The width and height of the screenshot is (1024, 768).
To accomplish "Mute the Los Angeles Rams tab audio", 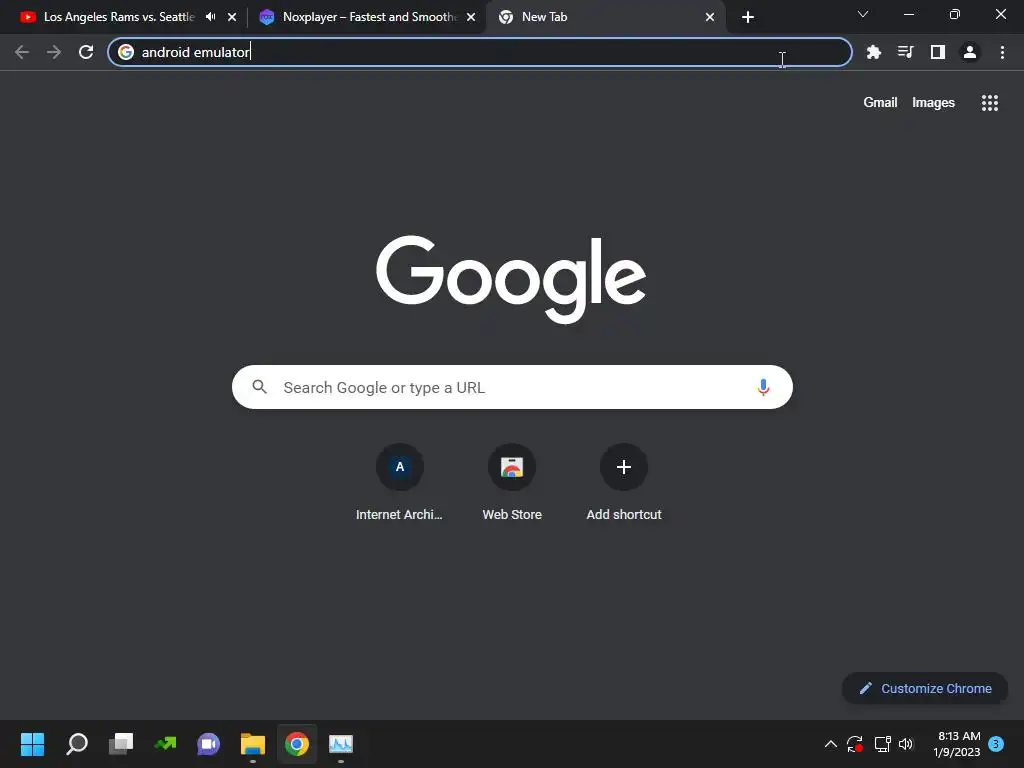I will (210, 17).
